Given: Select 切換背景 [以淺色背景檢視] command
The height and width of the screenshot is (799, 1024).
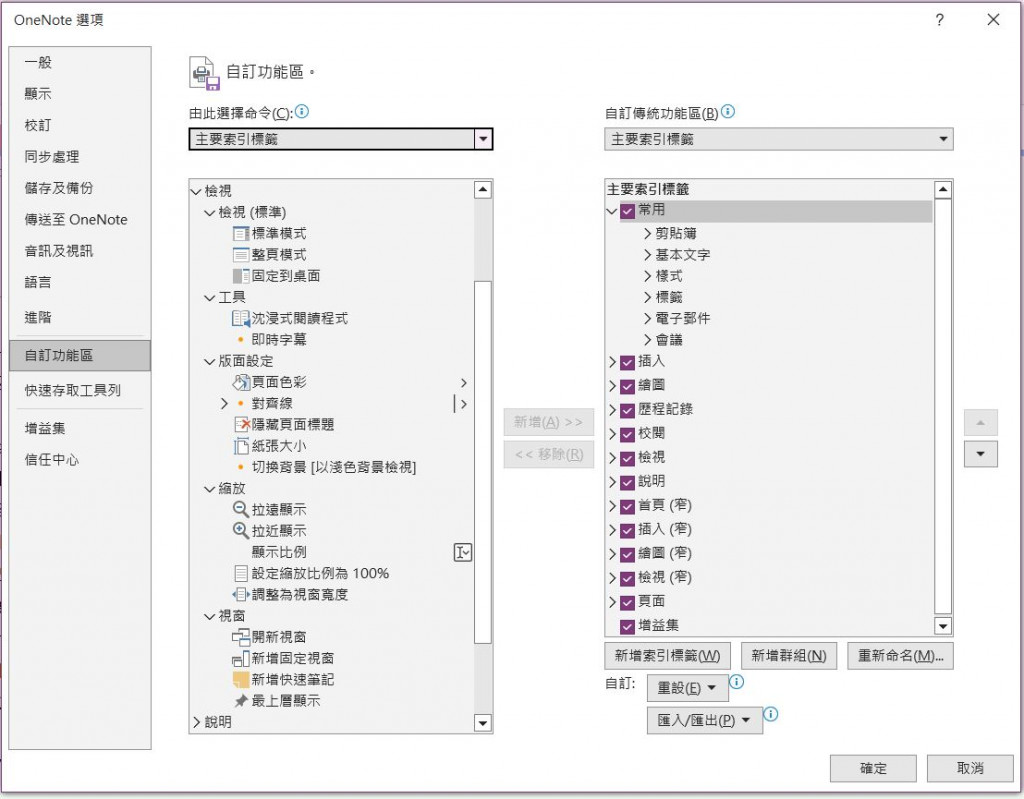Looking at the screenshot, I should (x=333, y=467).
